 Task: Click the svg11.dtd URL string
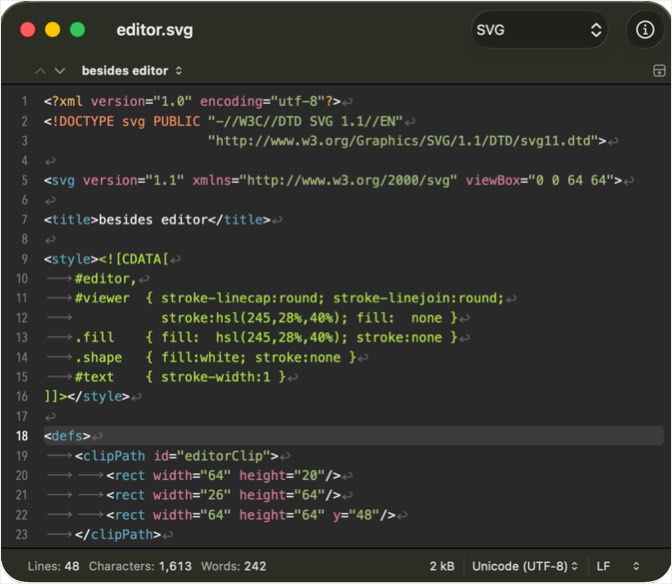click(x=403, y=141)
